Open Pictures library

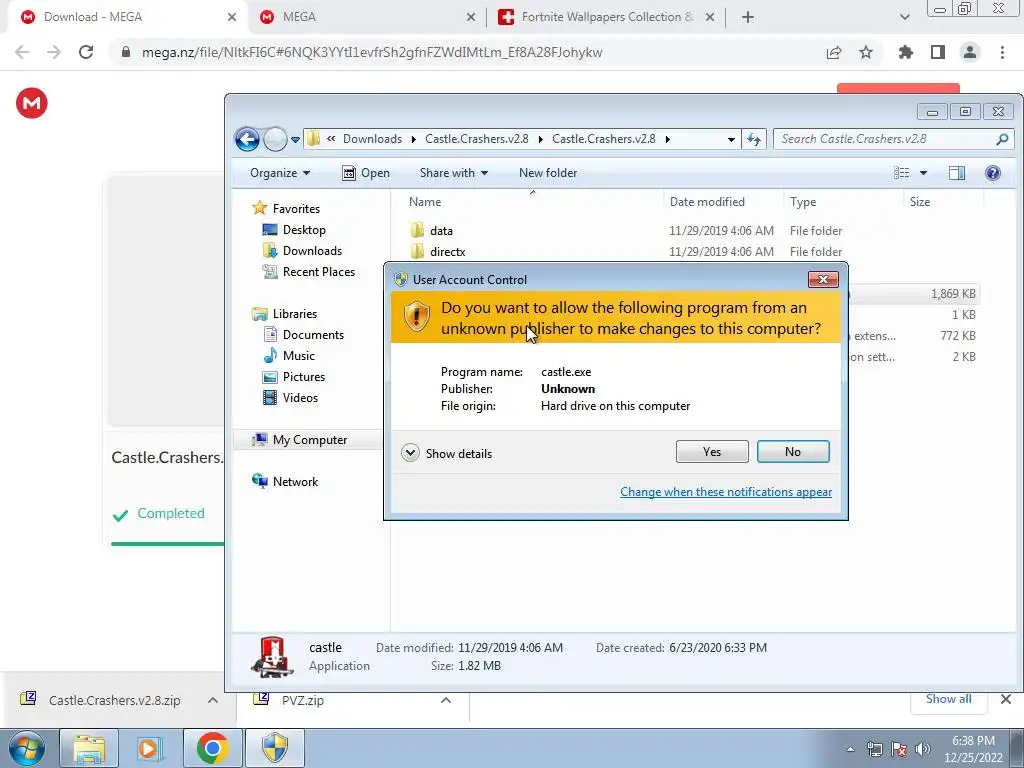tap(304, 377)
